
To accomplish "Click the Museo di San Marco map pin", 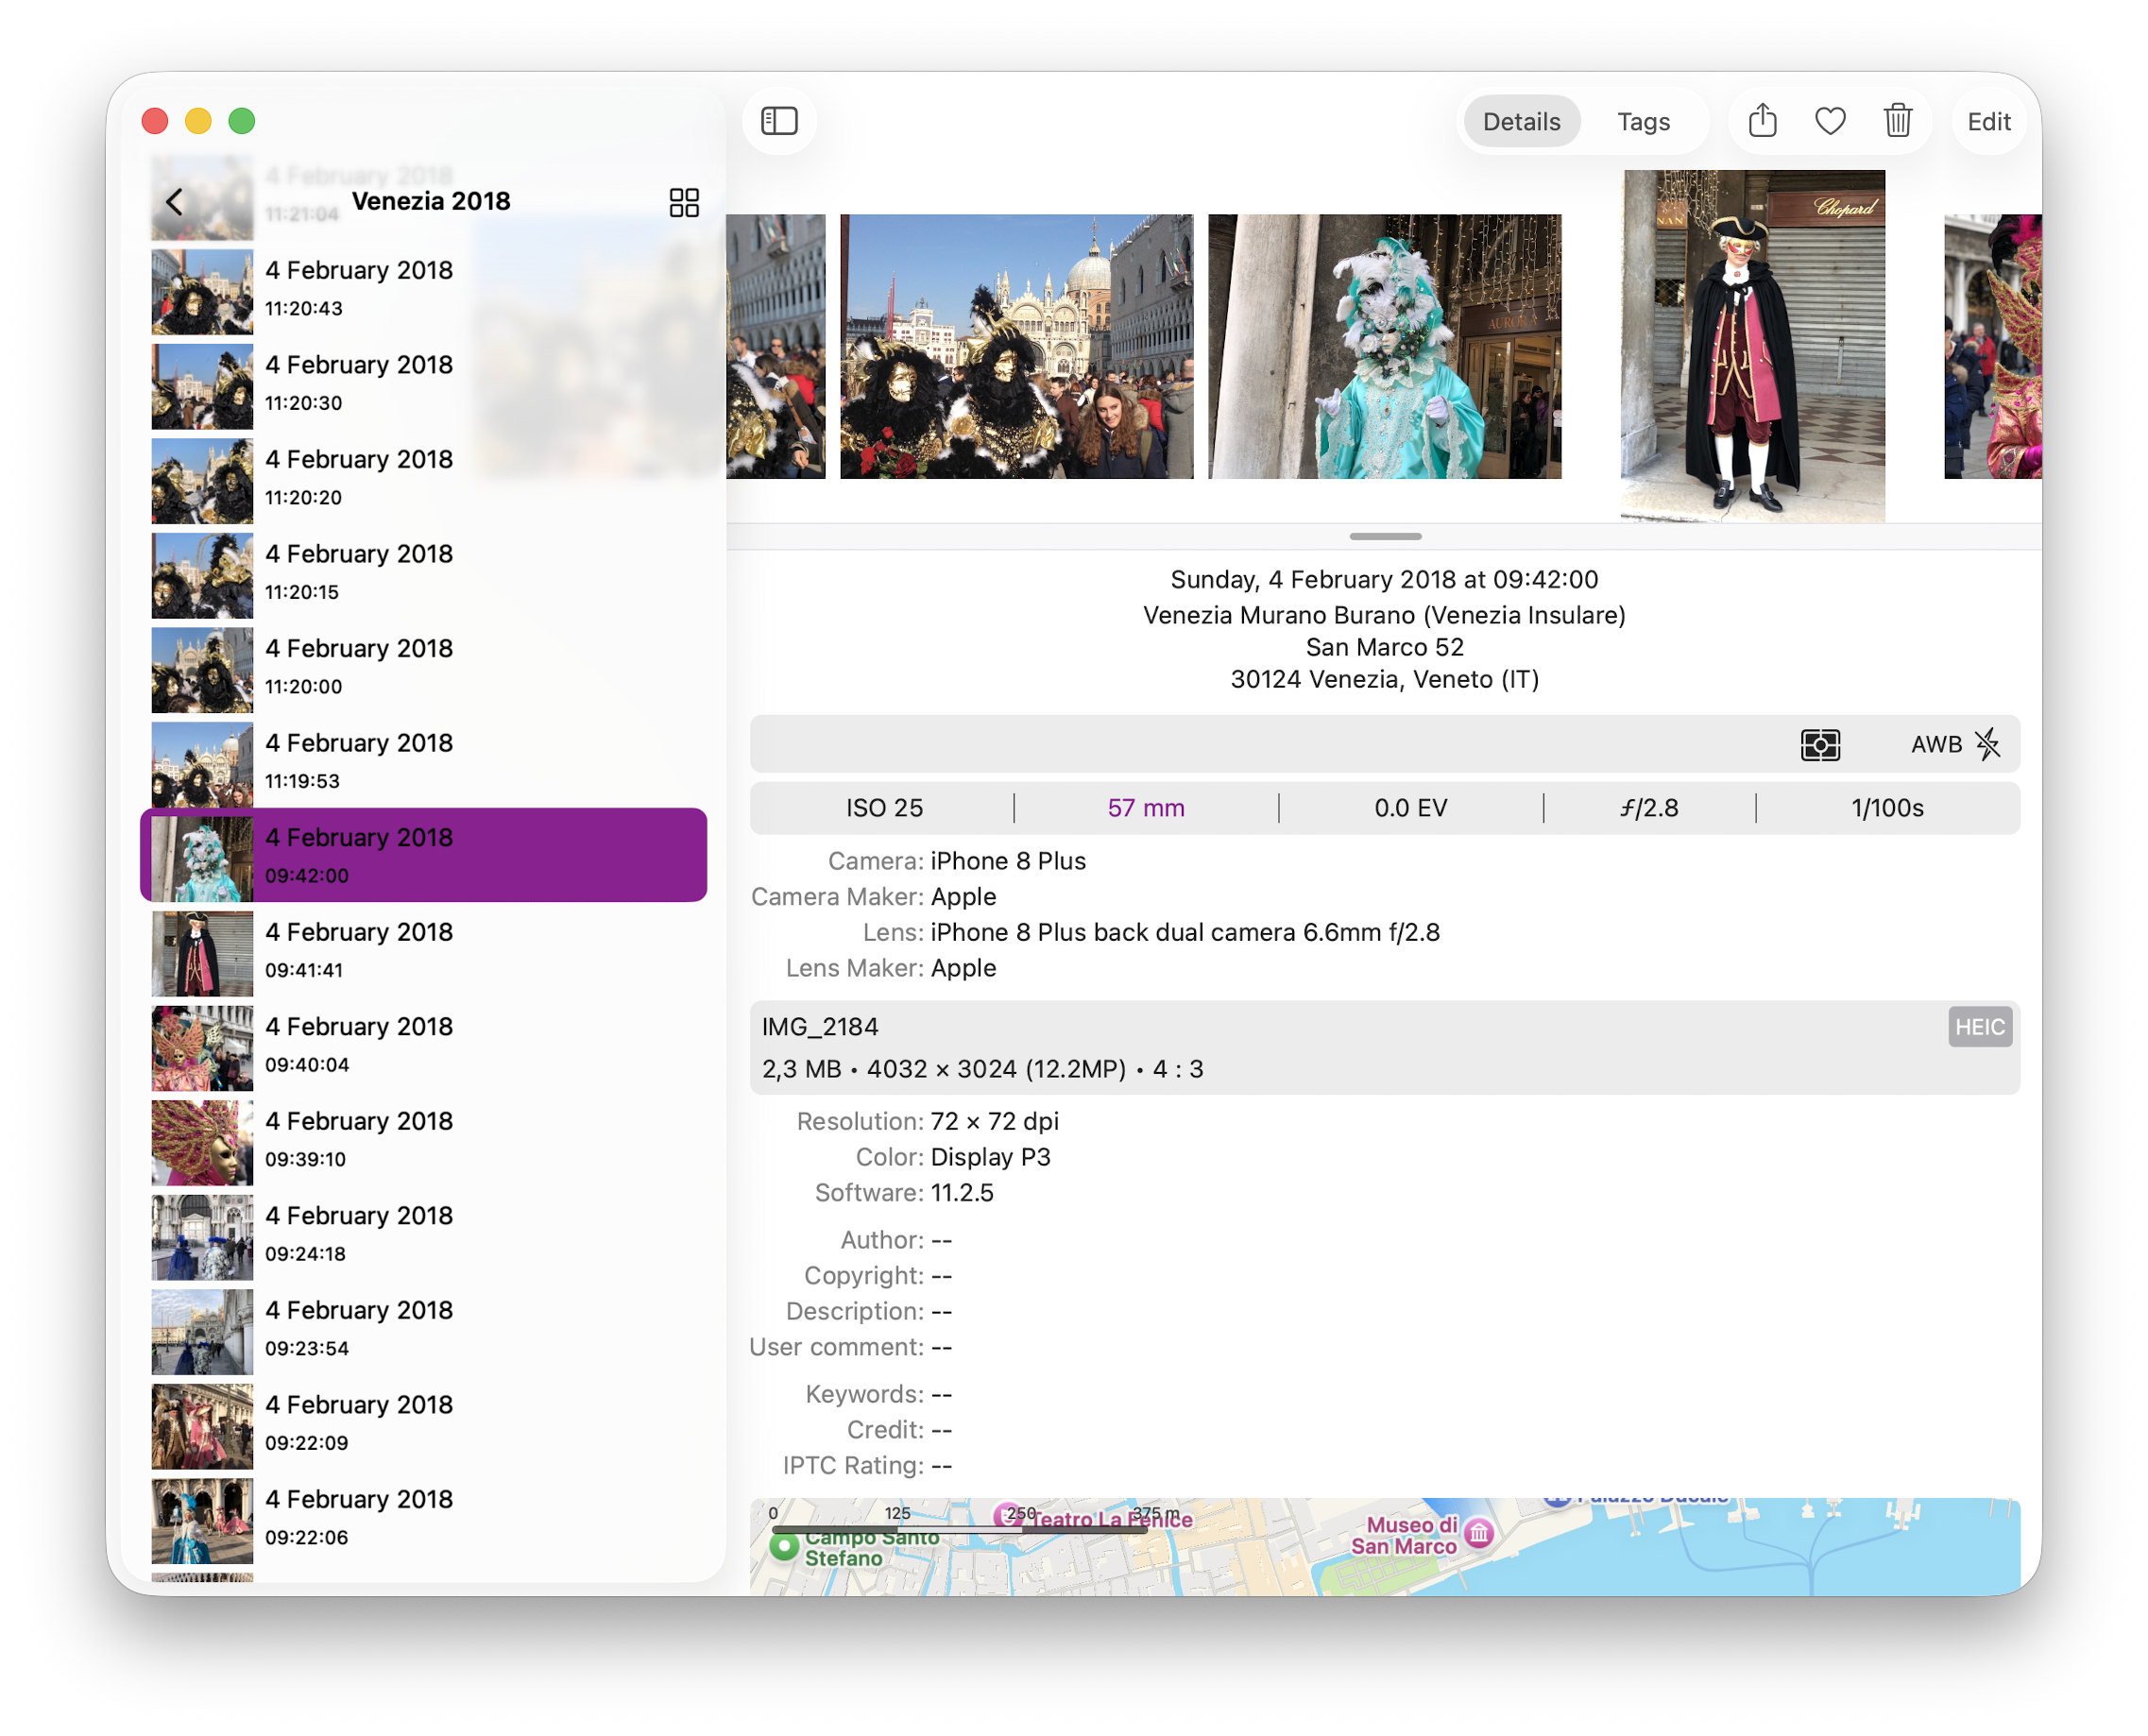I will [x=1479, y=1532].
